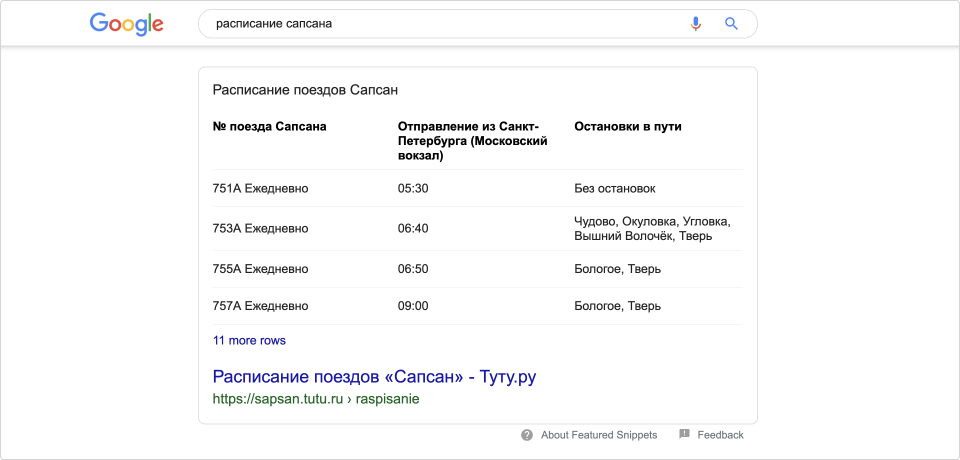Click the blue search magnifier icon

731,24
